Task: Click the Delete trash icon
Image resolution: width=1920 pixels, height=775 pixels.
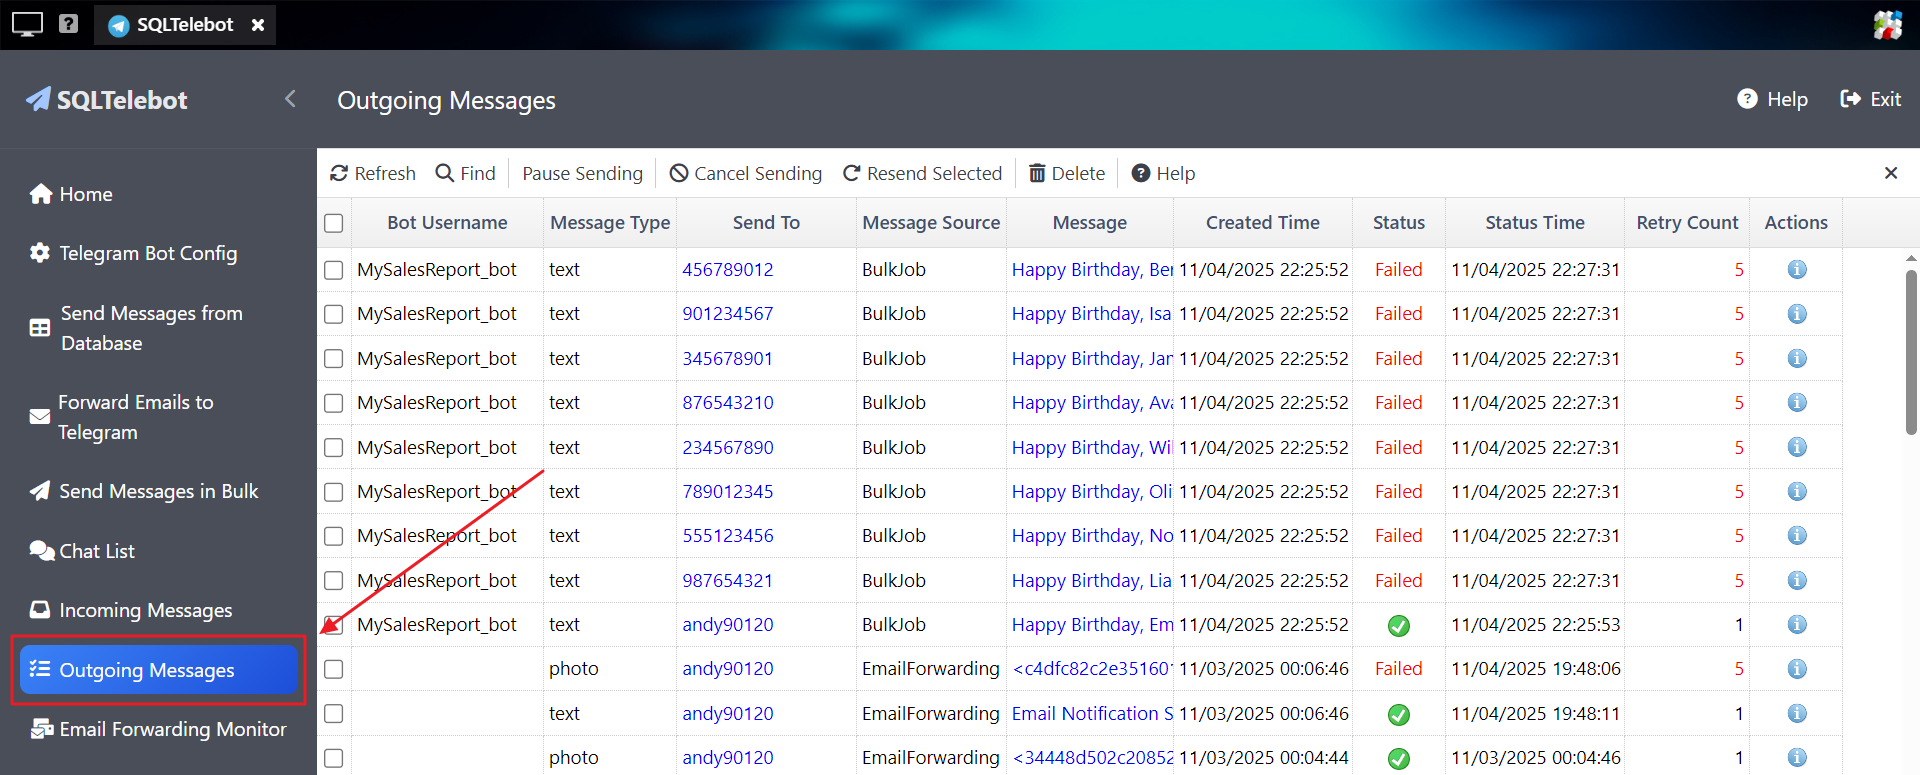Action: [1037, 174]
